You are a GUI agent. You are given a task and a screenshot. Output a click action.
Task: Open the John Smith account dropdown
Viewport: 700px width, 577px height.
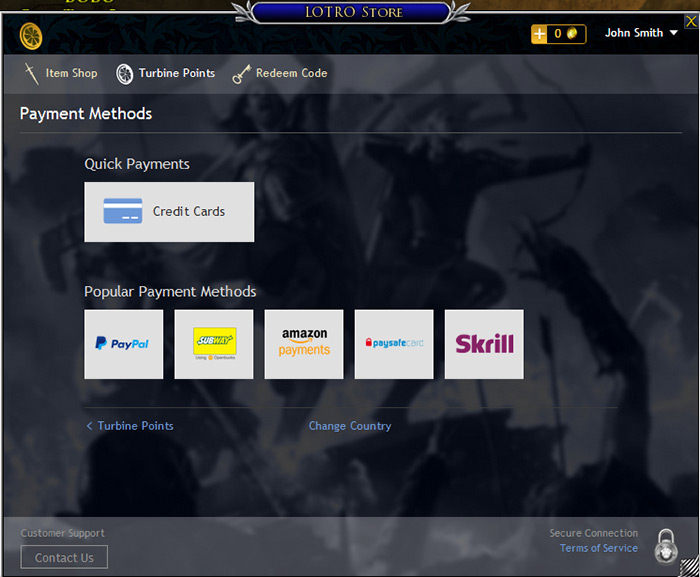(x=641, y=33)
